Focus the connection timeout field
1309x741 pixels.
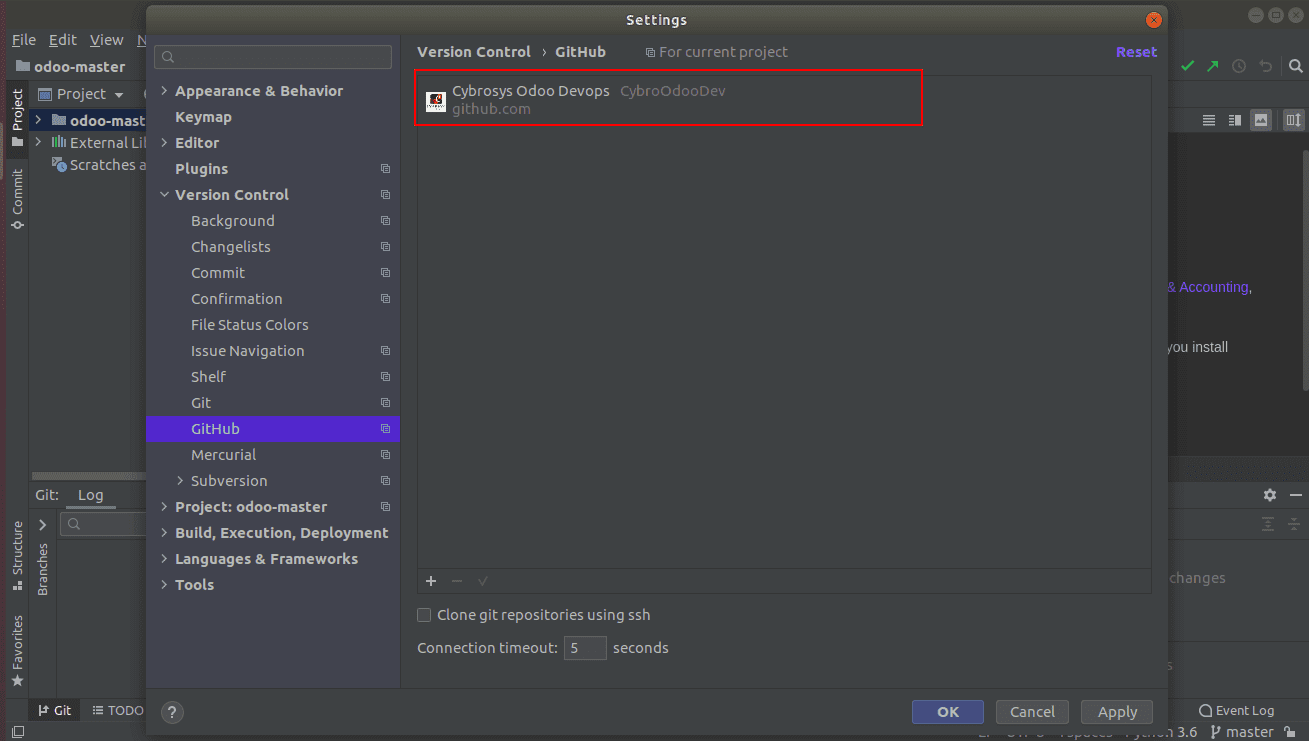pos(585,648)
